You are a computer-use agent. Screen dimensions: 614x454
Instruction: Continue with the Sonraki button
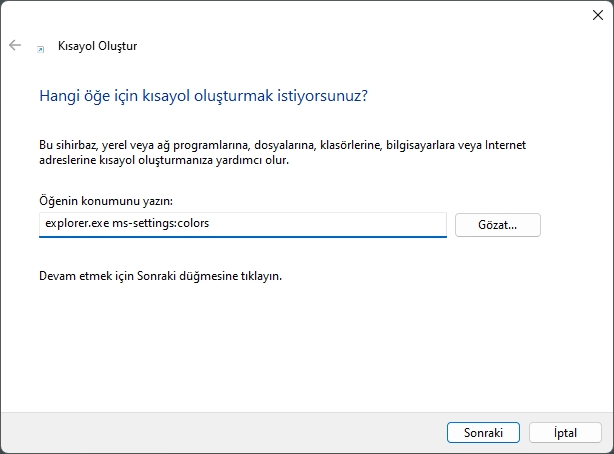[483, 432]
